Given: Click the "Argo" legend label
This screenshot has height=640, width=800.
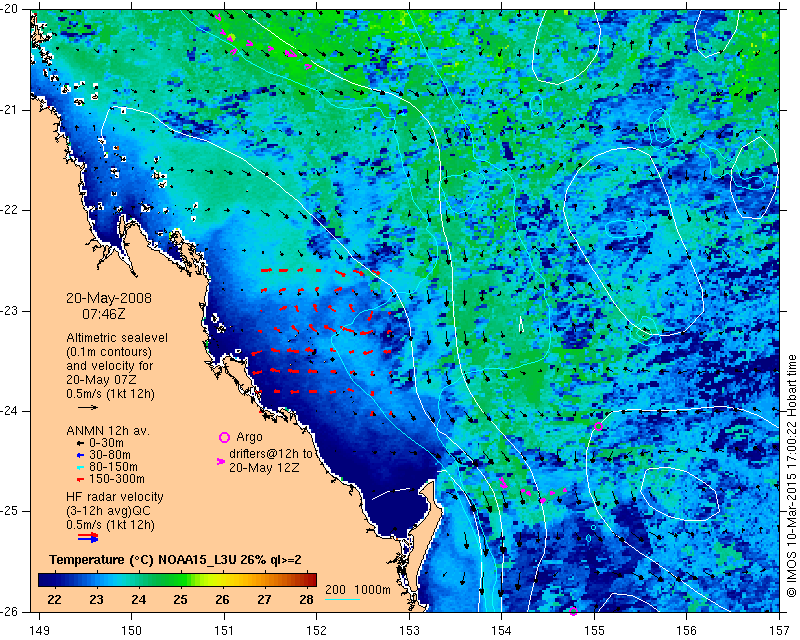Looking at the screenshot, I should (249, 437).
